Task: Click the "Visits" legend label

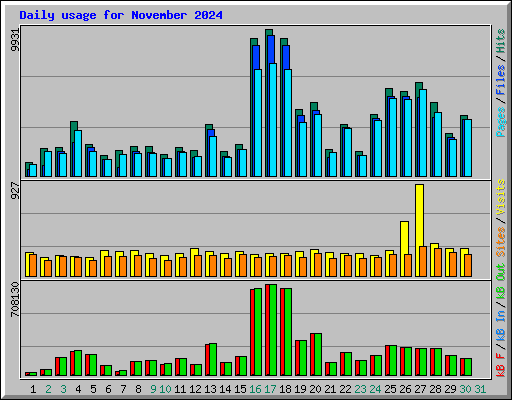Action: 501,197
